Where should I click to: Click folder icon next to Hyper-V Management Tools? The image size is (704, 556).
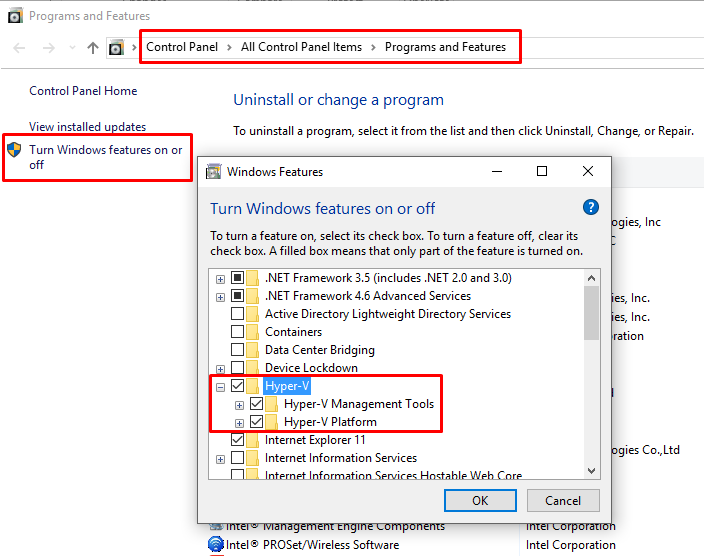pos(272,404)
